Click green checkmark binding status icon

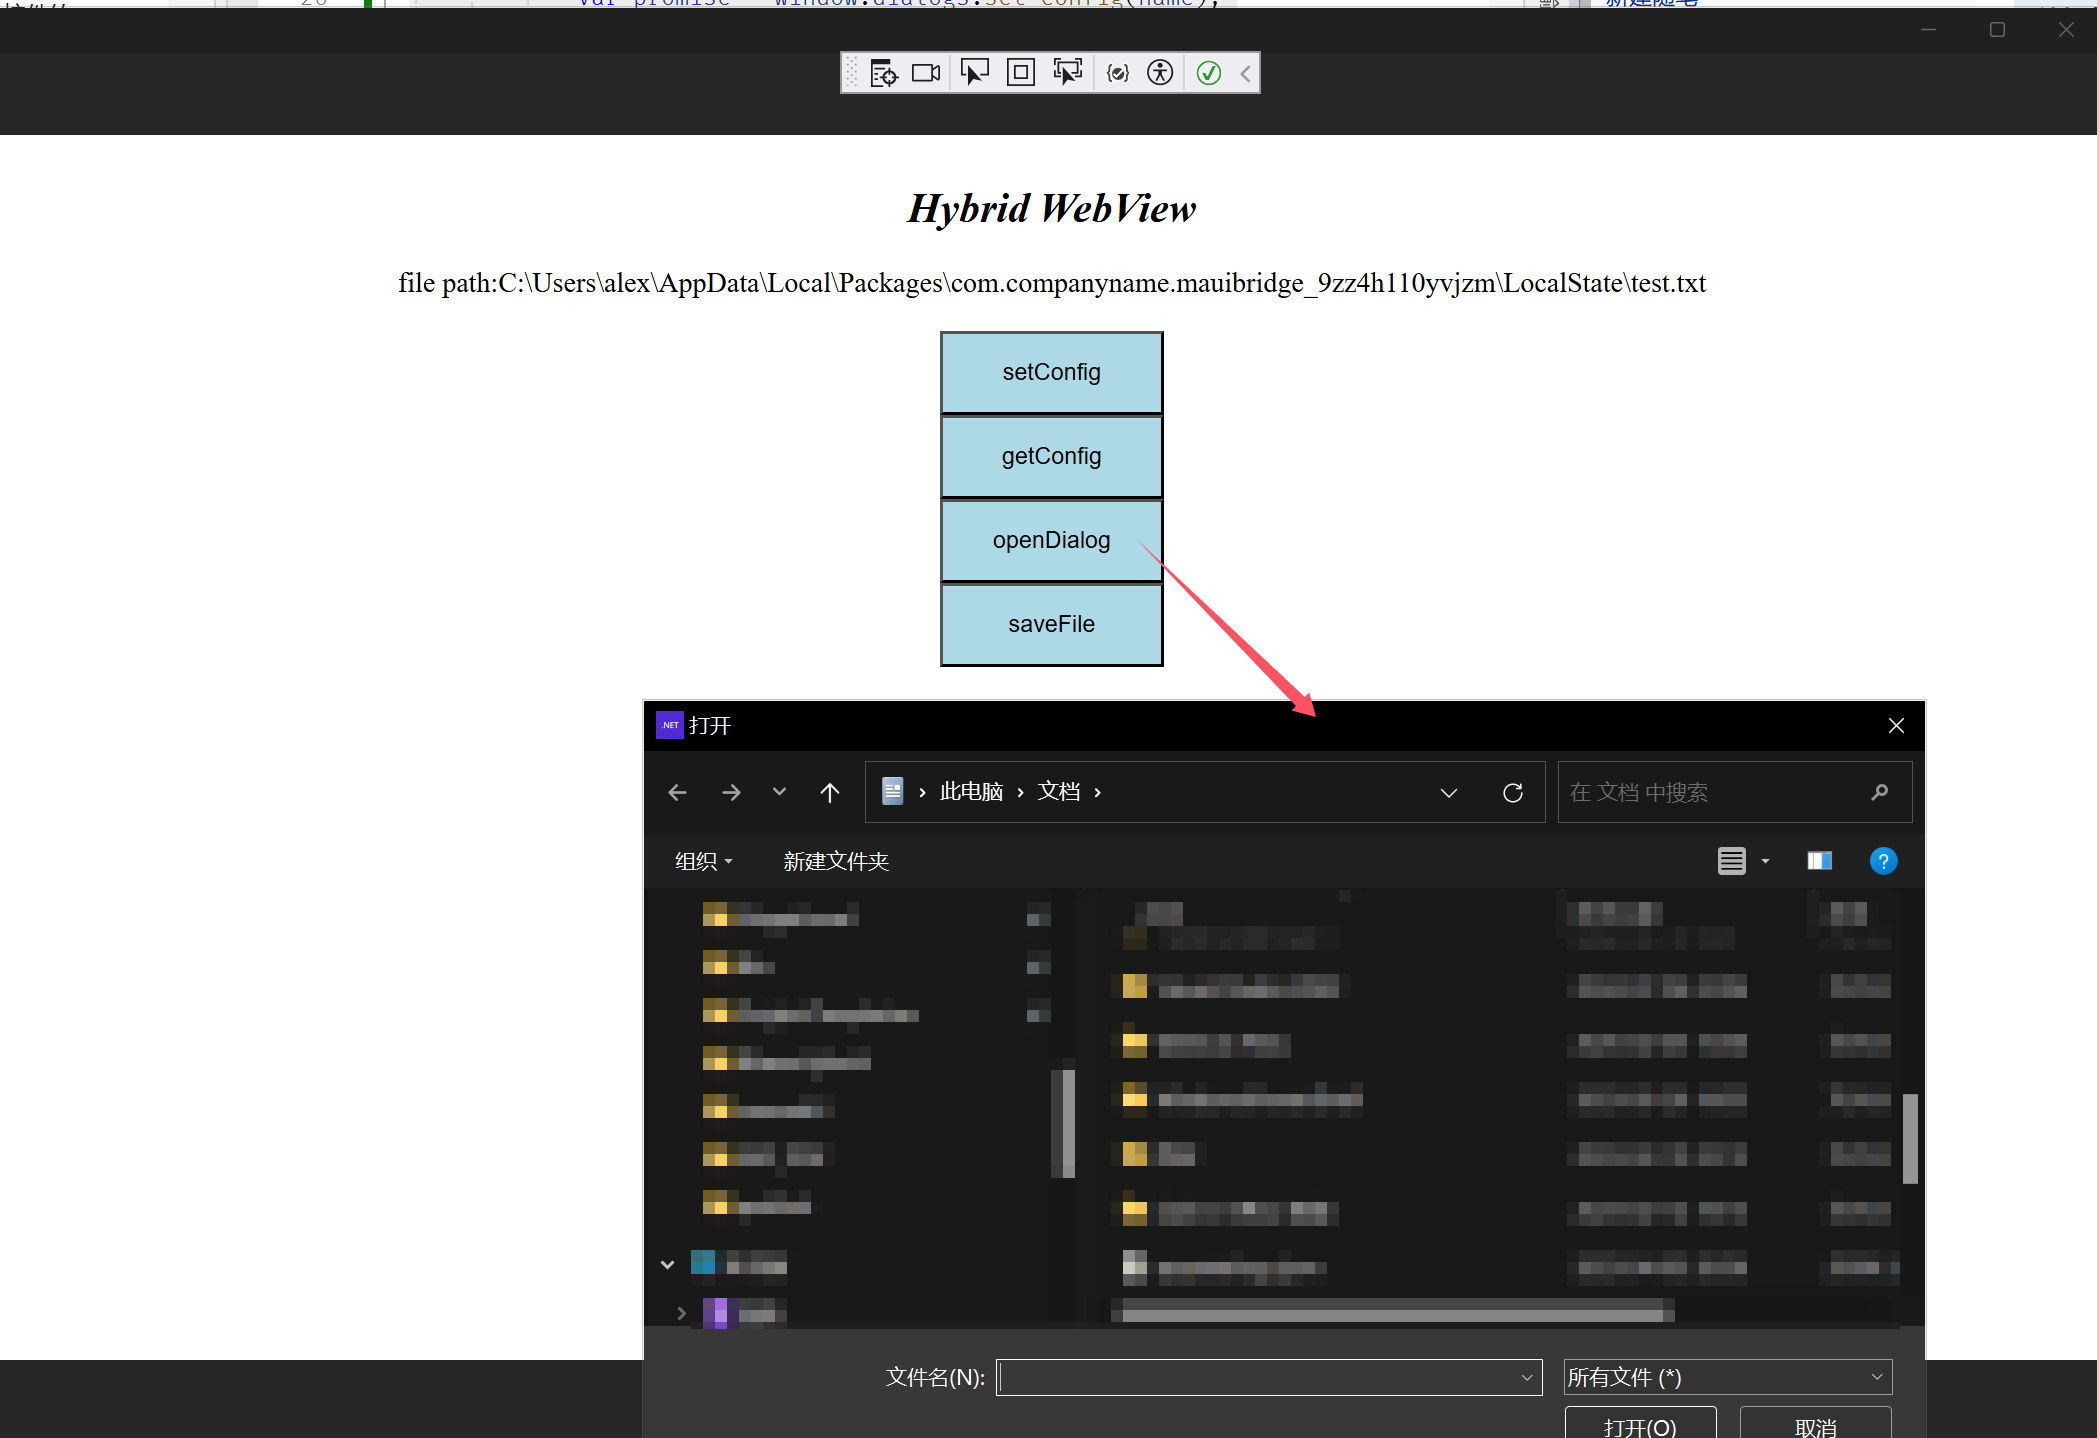[x=1208, y=73]
